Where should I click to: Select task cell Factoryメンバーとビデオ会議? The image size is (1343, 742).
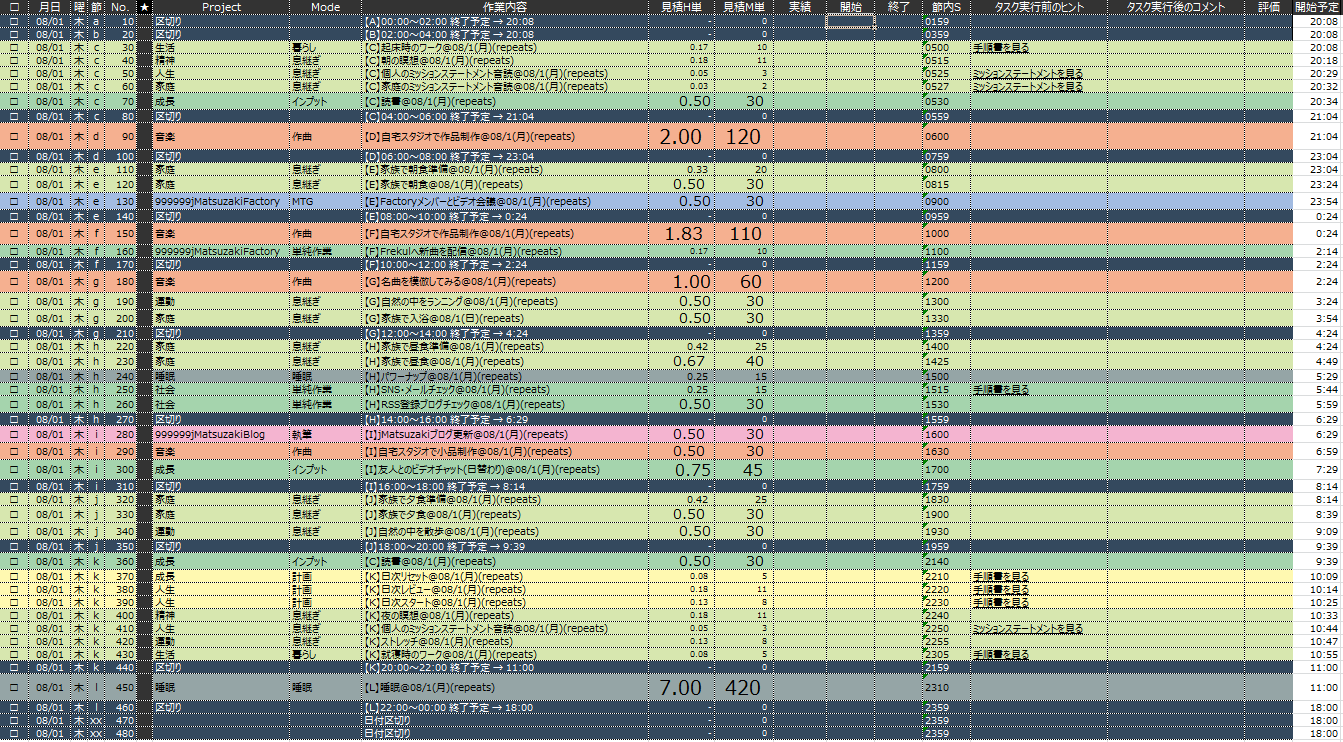pyautogui.click(x=505, y=201)
